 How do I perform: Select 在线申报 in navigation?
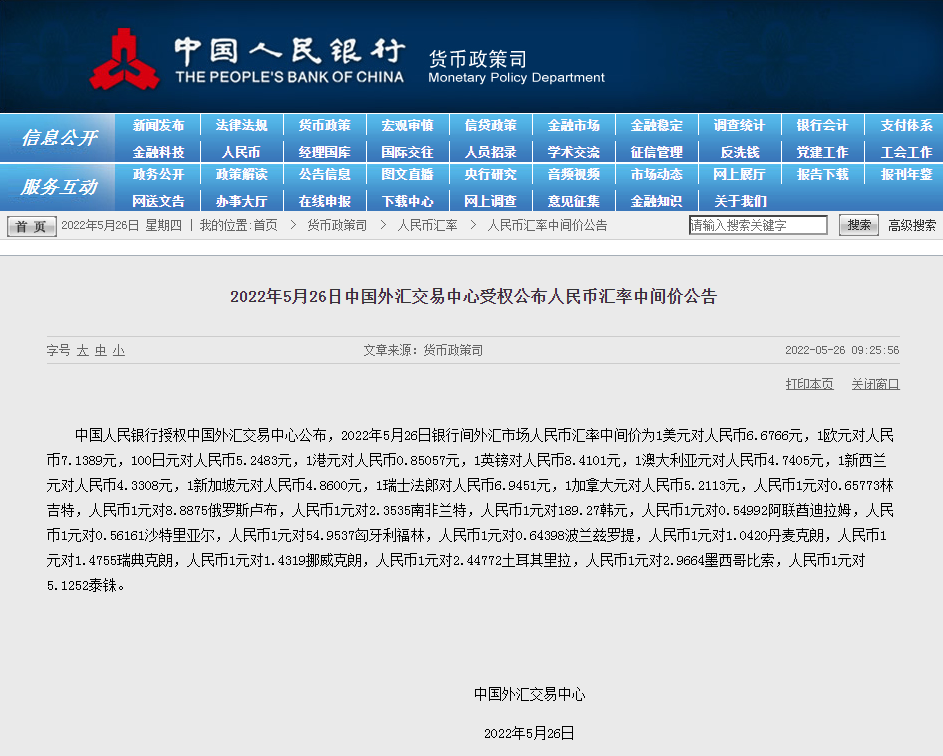324,201
